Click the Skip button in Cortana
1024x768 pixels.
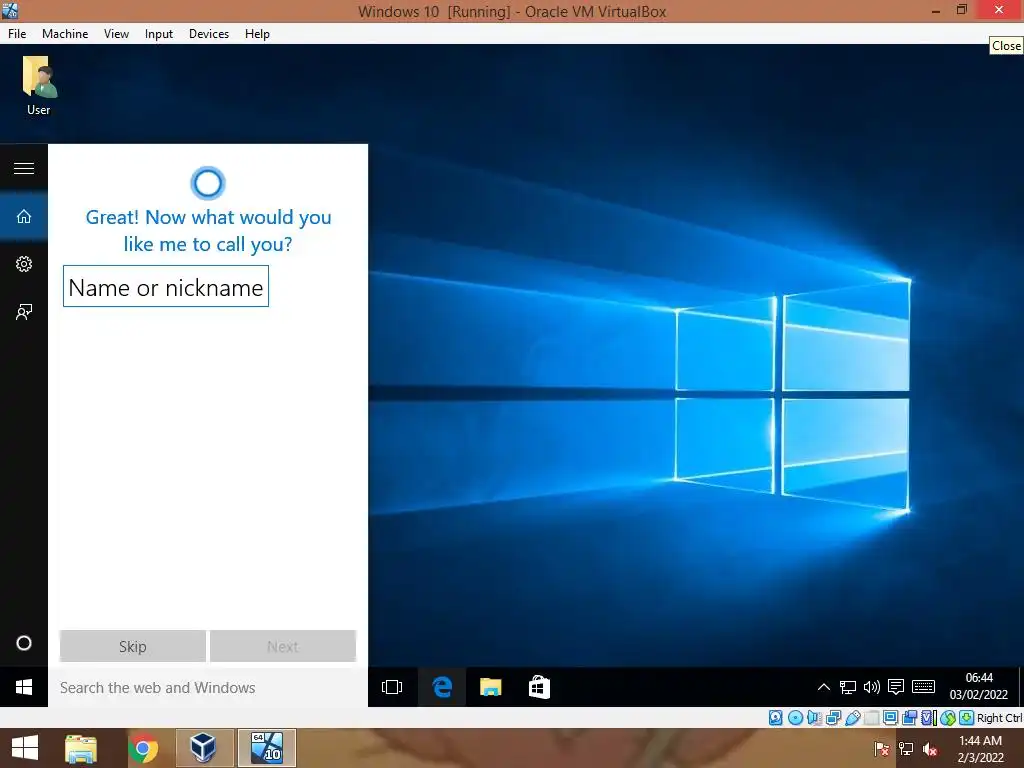pyautogui.click(x=133, y=647)
